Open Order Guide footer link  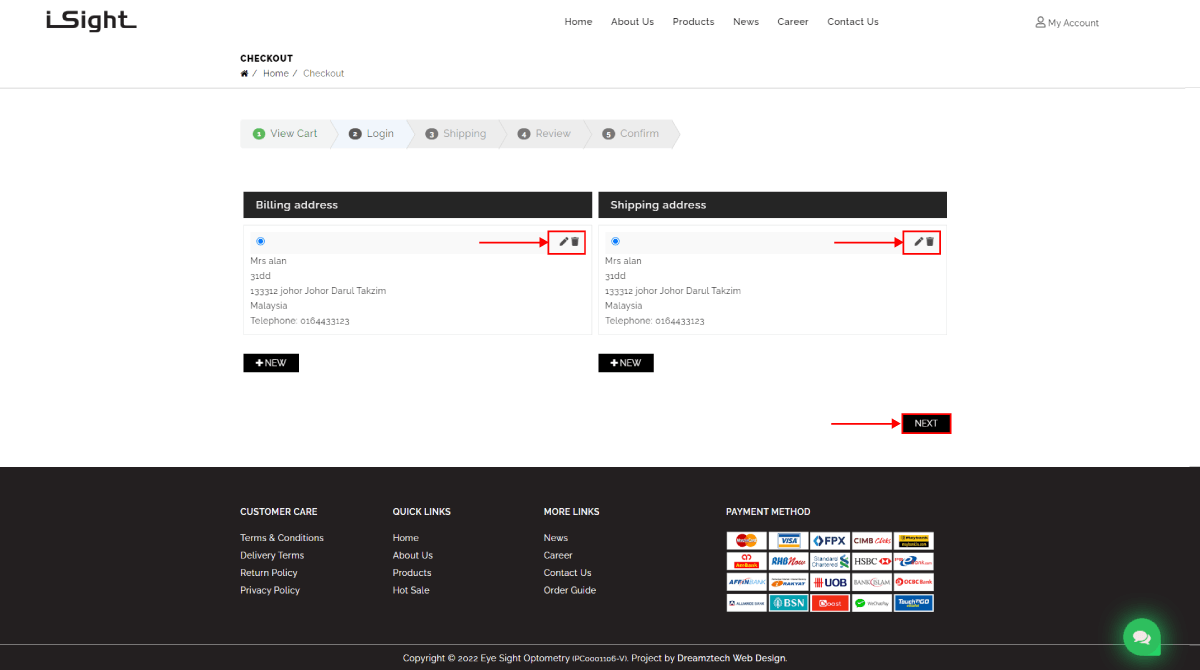570,591
